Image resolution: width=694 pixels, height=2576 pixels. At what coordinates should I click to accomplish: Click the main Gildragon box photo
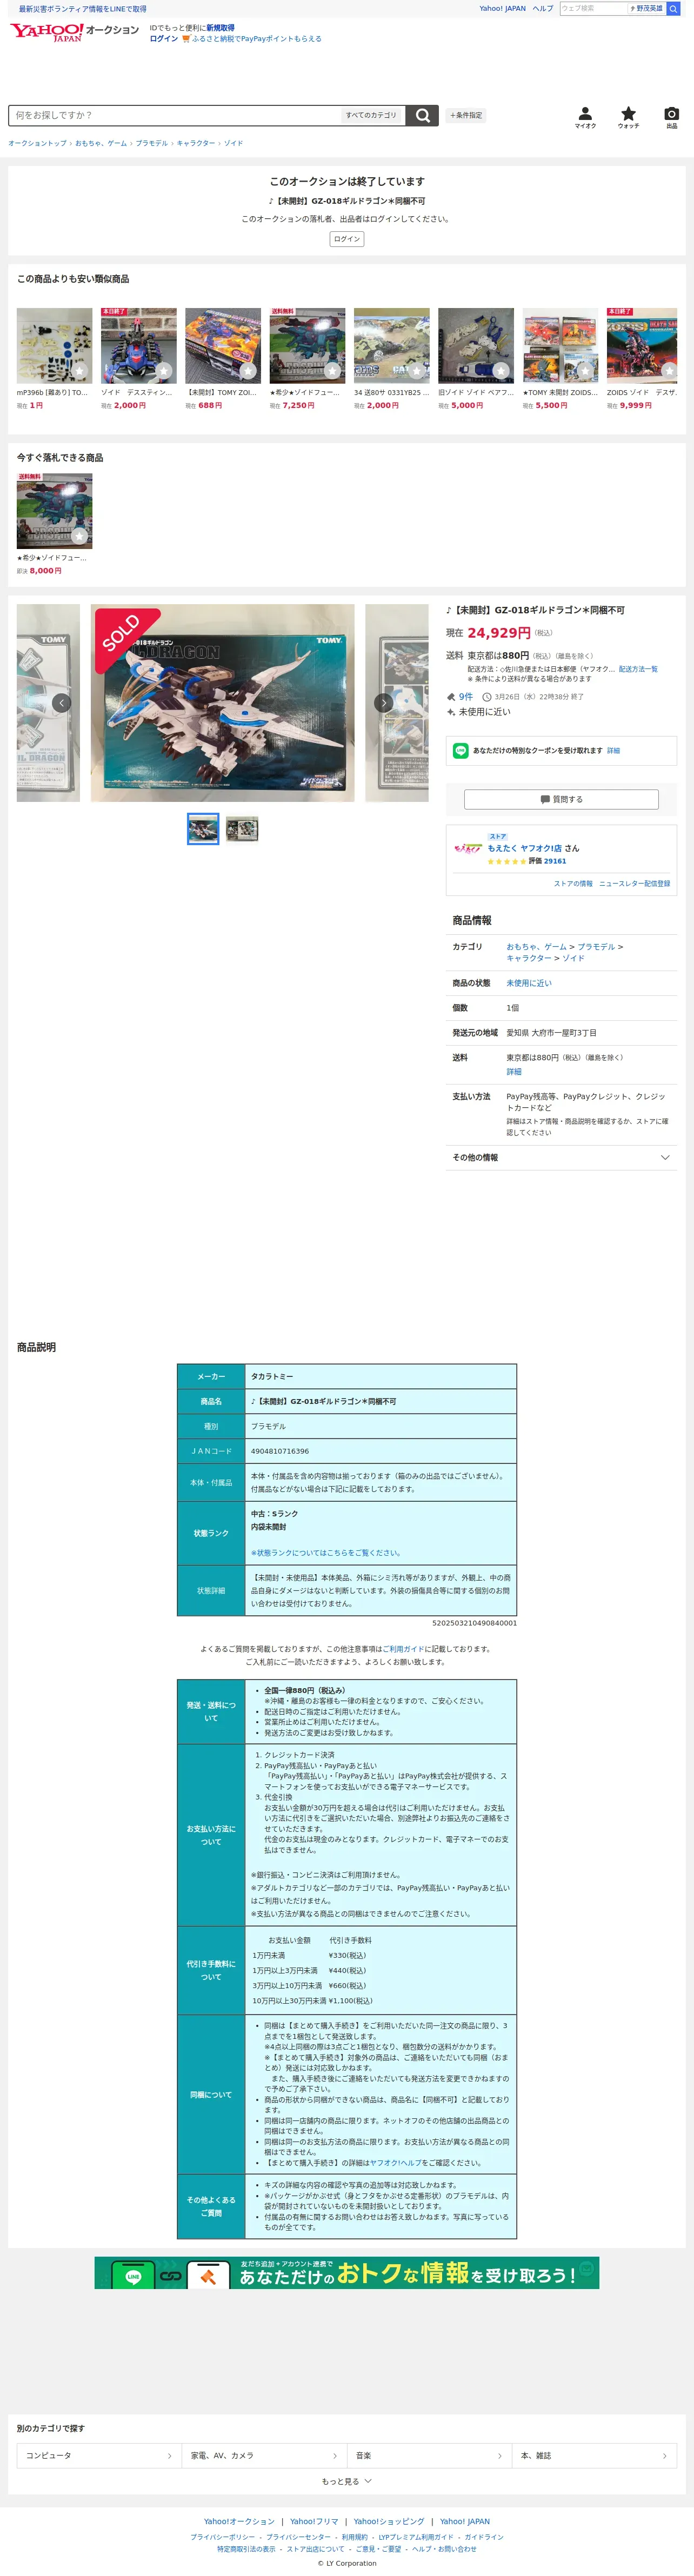point(222,703)
